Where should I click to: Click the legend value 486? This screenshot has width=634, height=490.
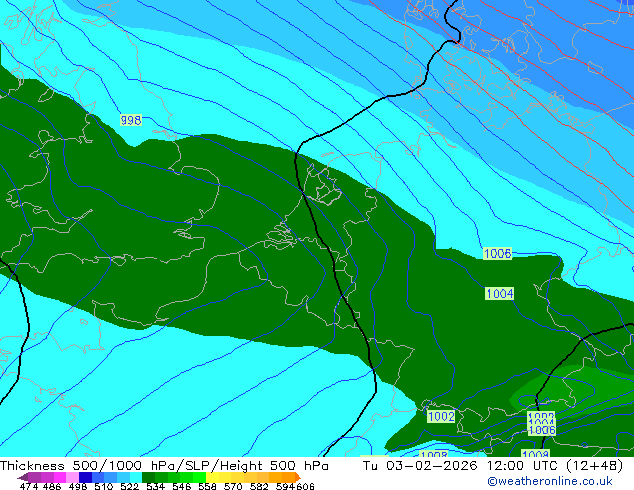click(x=52, y=486)
